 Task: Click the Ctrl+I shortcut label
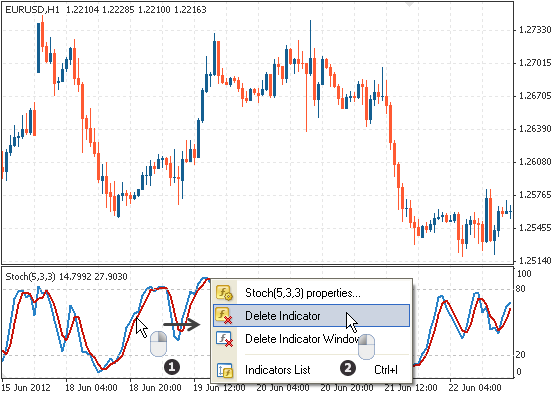(x=386, y=370)
